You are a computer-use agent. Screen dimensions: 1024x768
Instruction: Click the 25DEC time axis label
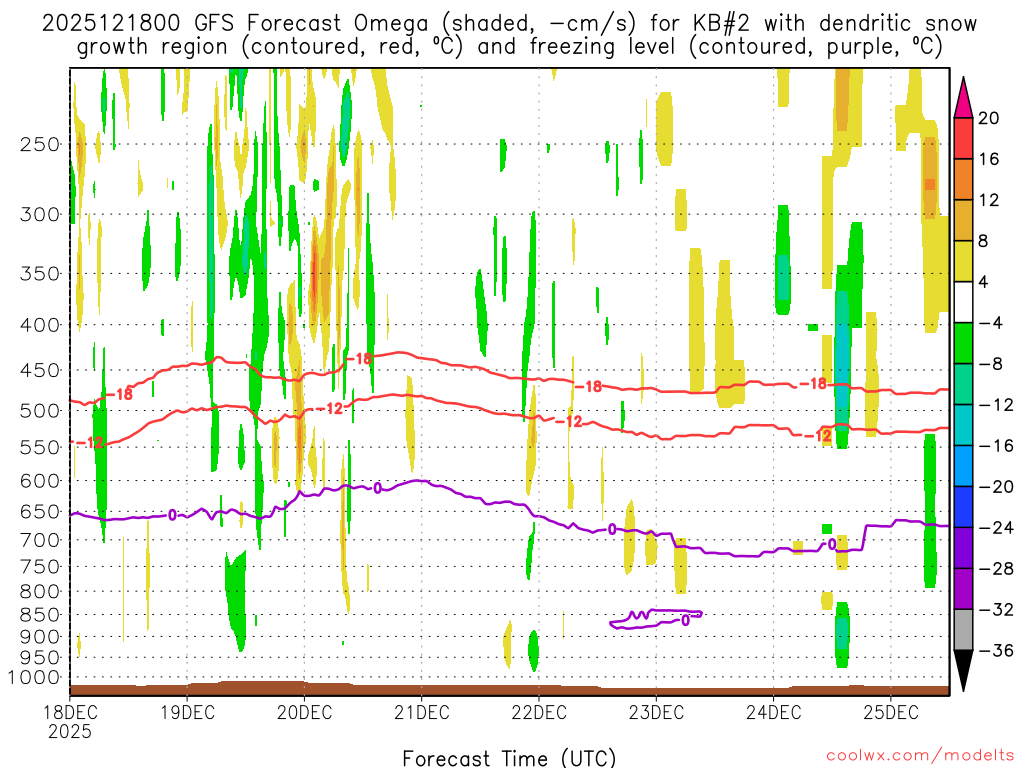point(891,712)
